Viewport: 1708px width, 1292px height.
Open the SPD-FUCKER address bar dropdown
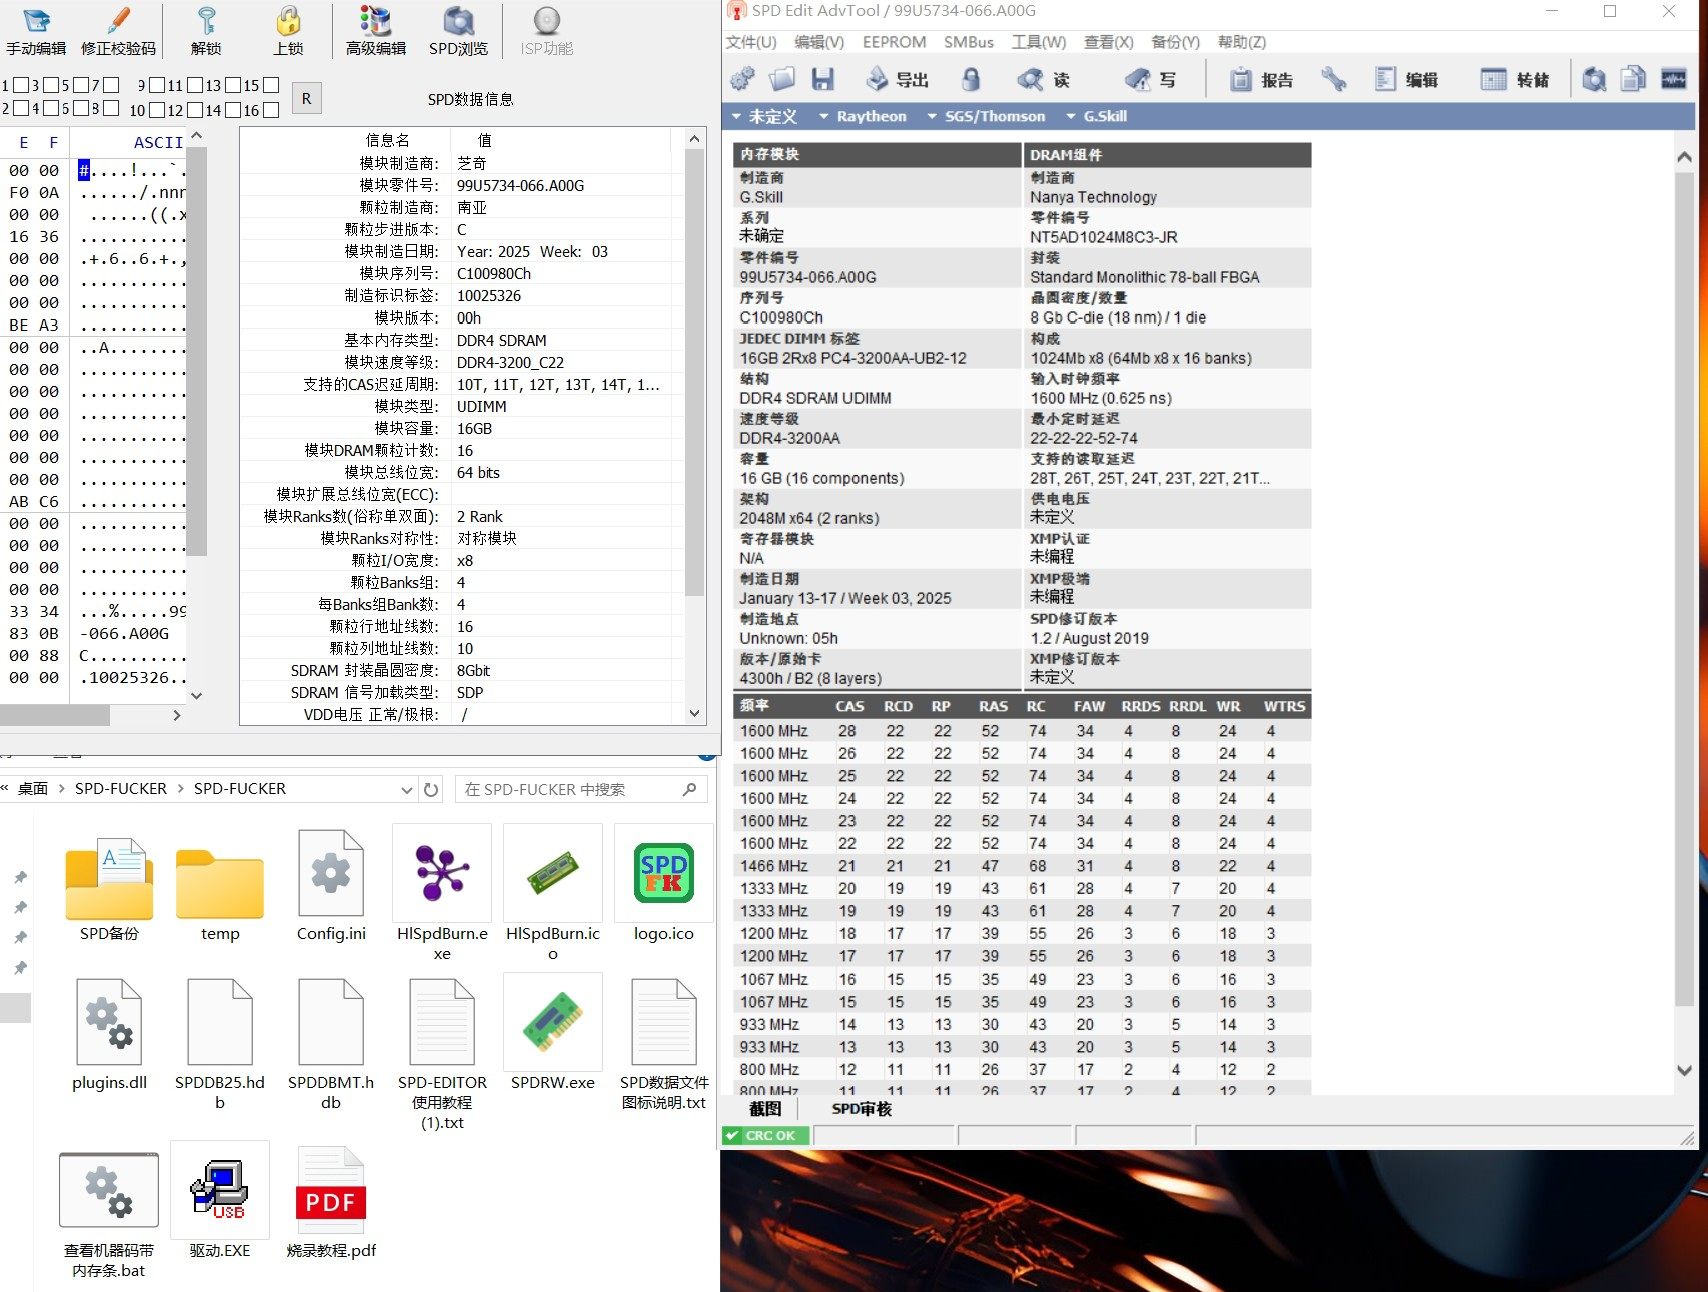click(x=406, y=790)
